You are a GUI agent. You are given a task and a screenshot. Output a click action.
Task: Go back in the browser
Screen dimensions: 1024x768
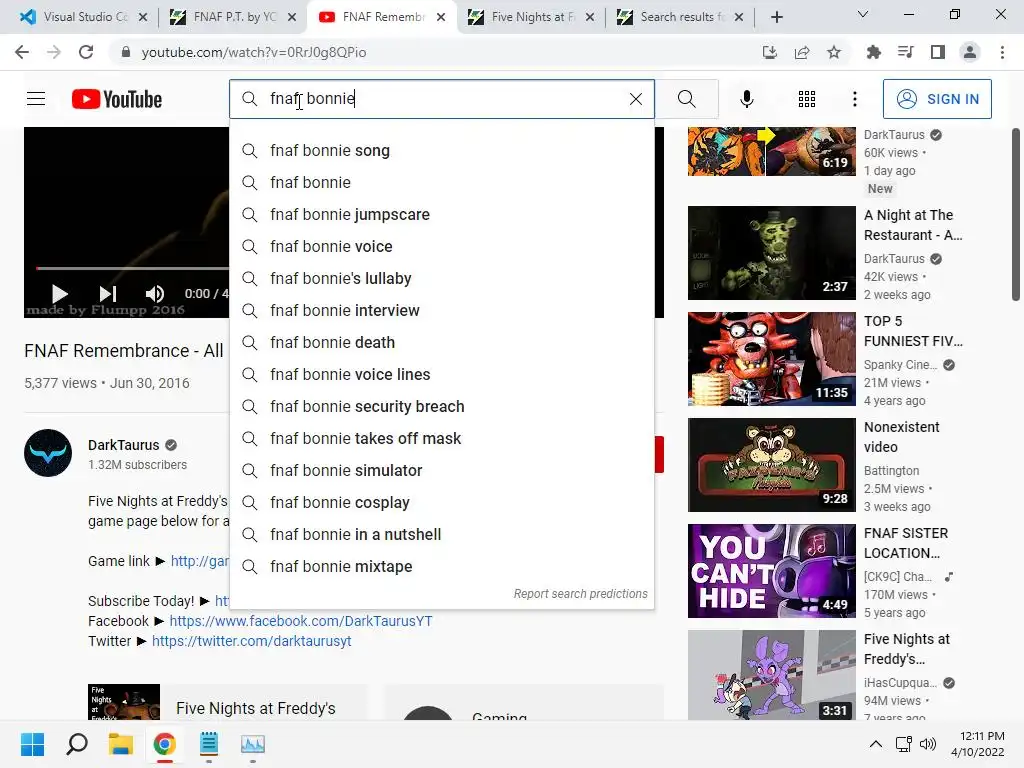tap(22, 52)
